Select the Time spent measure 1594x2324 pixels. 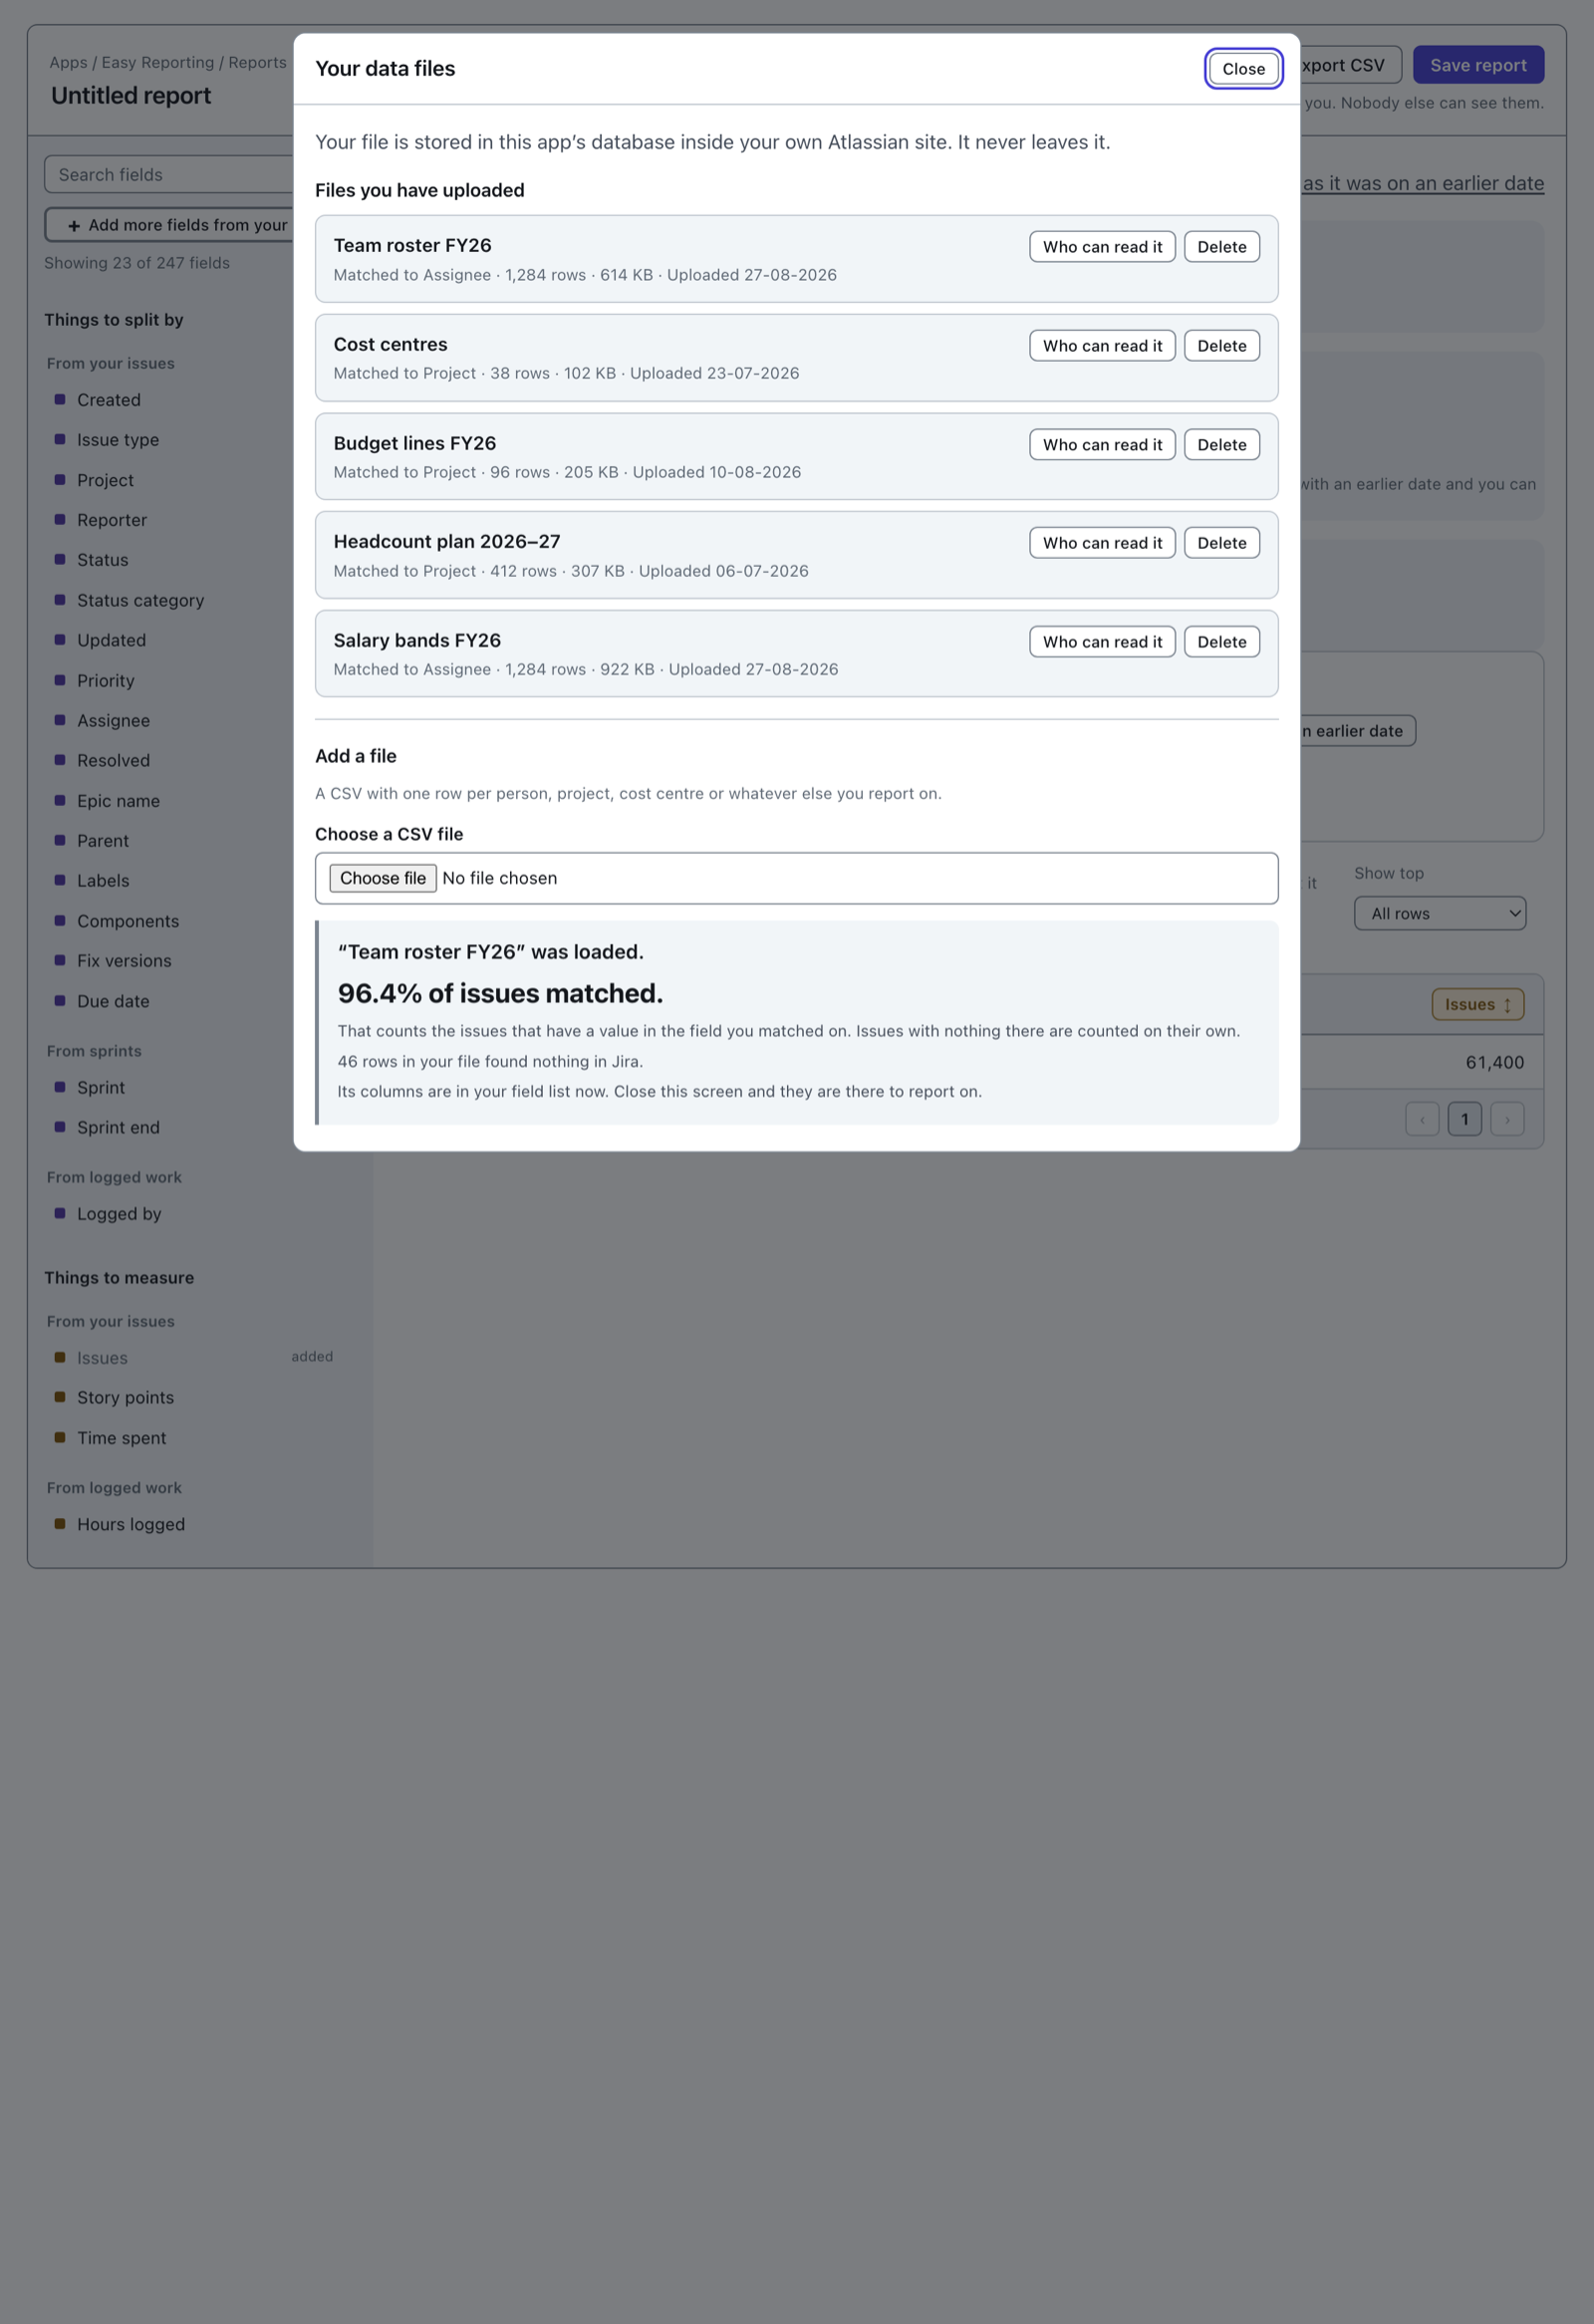121,1438
